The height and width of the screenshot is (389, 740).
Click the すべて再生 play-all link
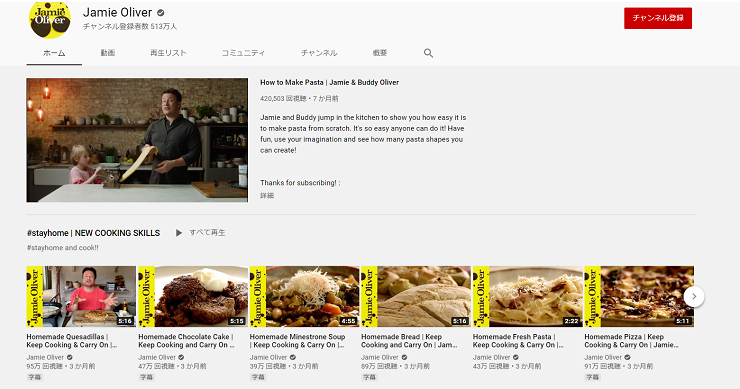[x=207, y=233]
